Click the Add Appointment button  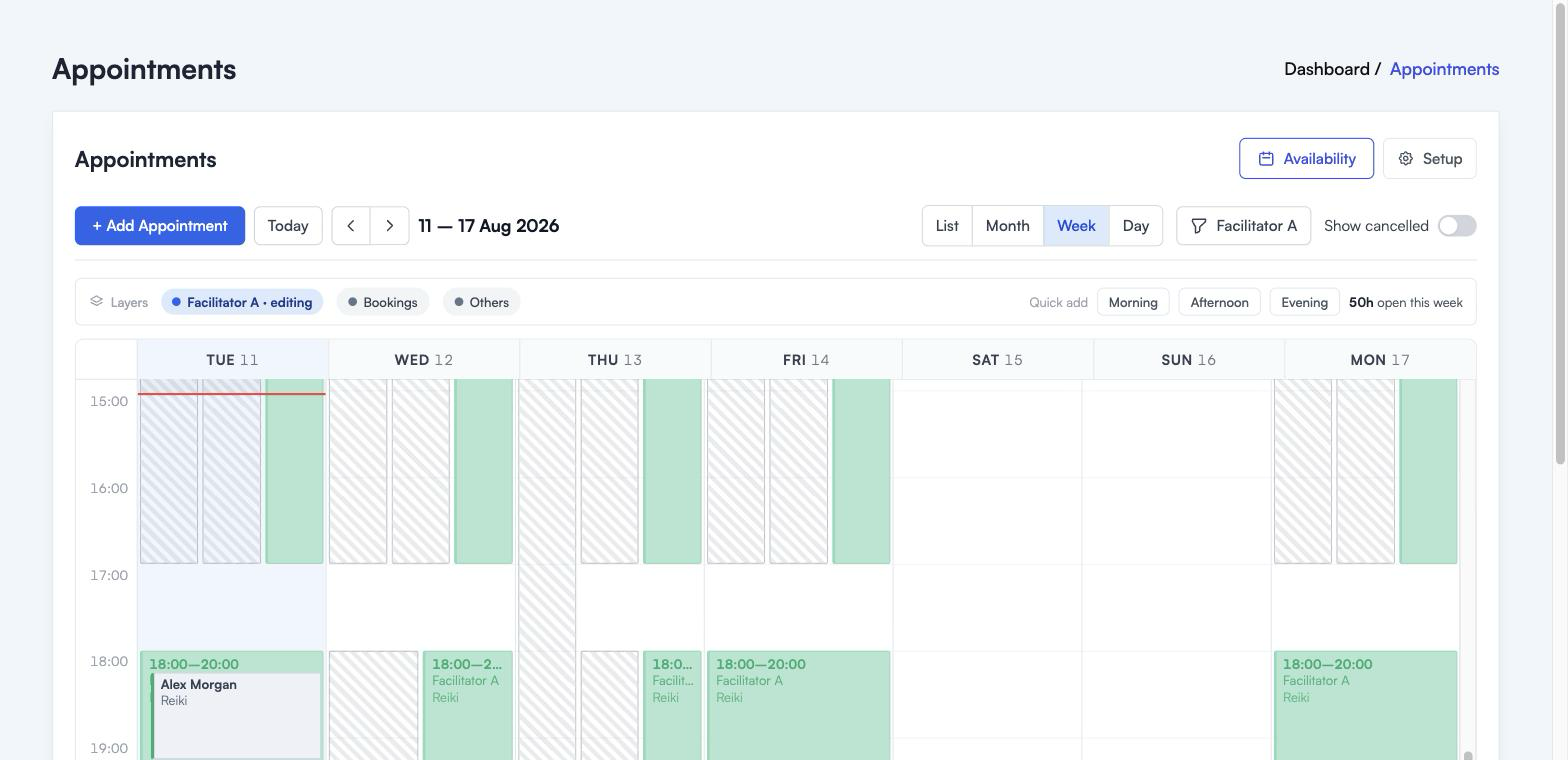160,226
